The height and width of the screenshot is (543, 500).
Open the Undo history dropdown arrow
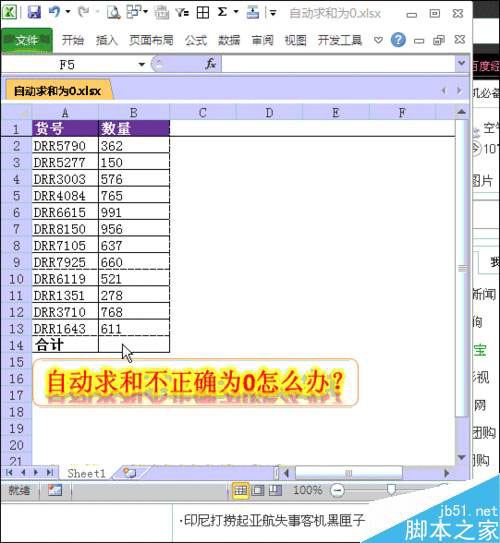coord(68,12)
